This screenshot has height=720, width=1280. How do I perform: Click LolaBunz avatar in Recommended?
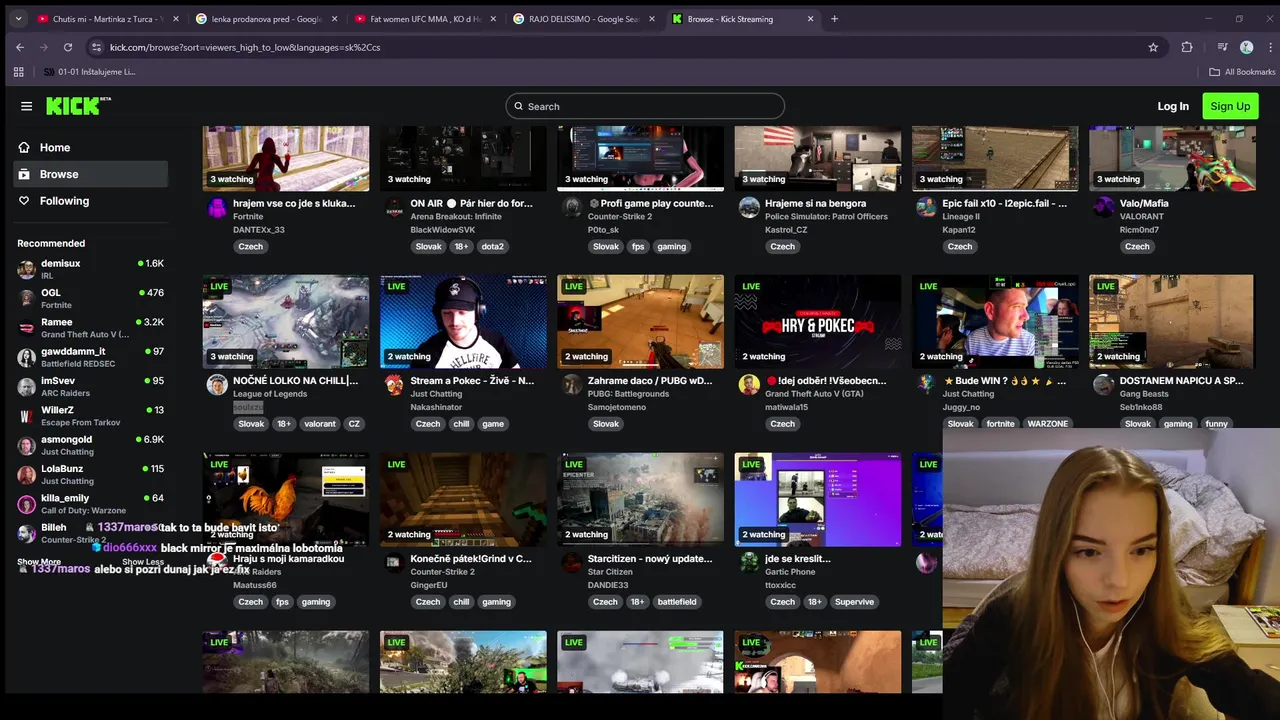tap(27, 474)
